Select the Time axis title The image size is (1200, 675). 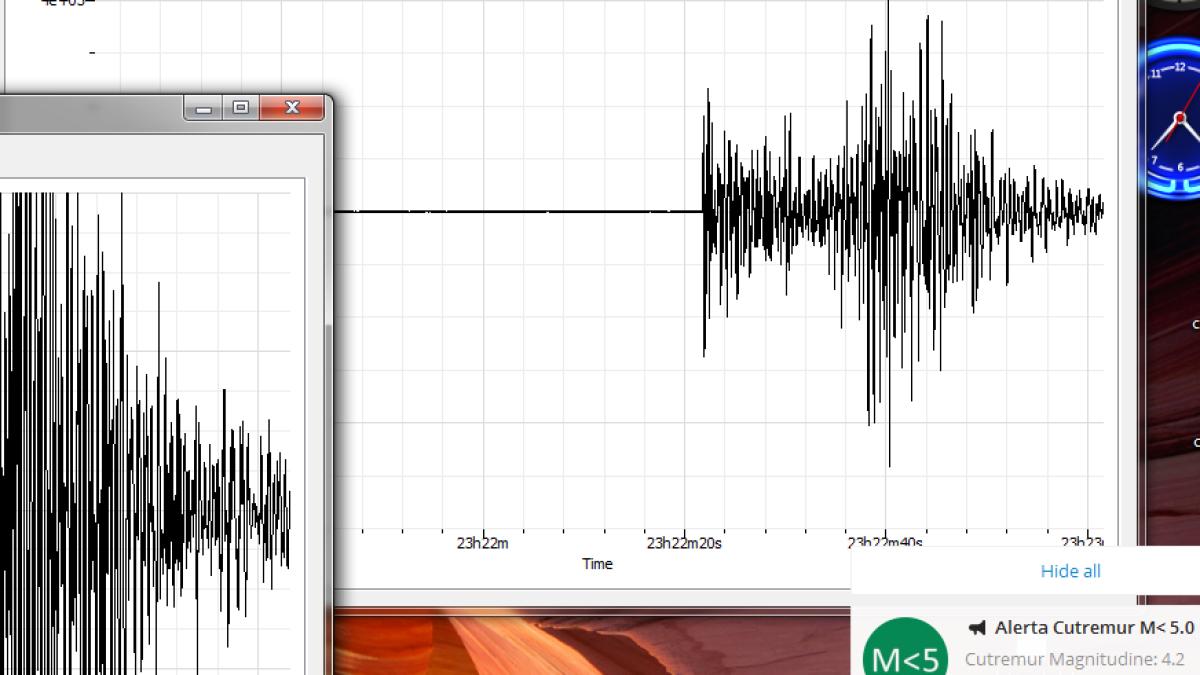597,563
